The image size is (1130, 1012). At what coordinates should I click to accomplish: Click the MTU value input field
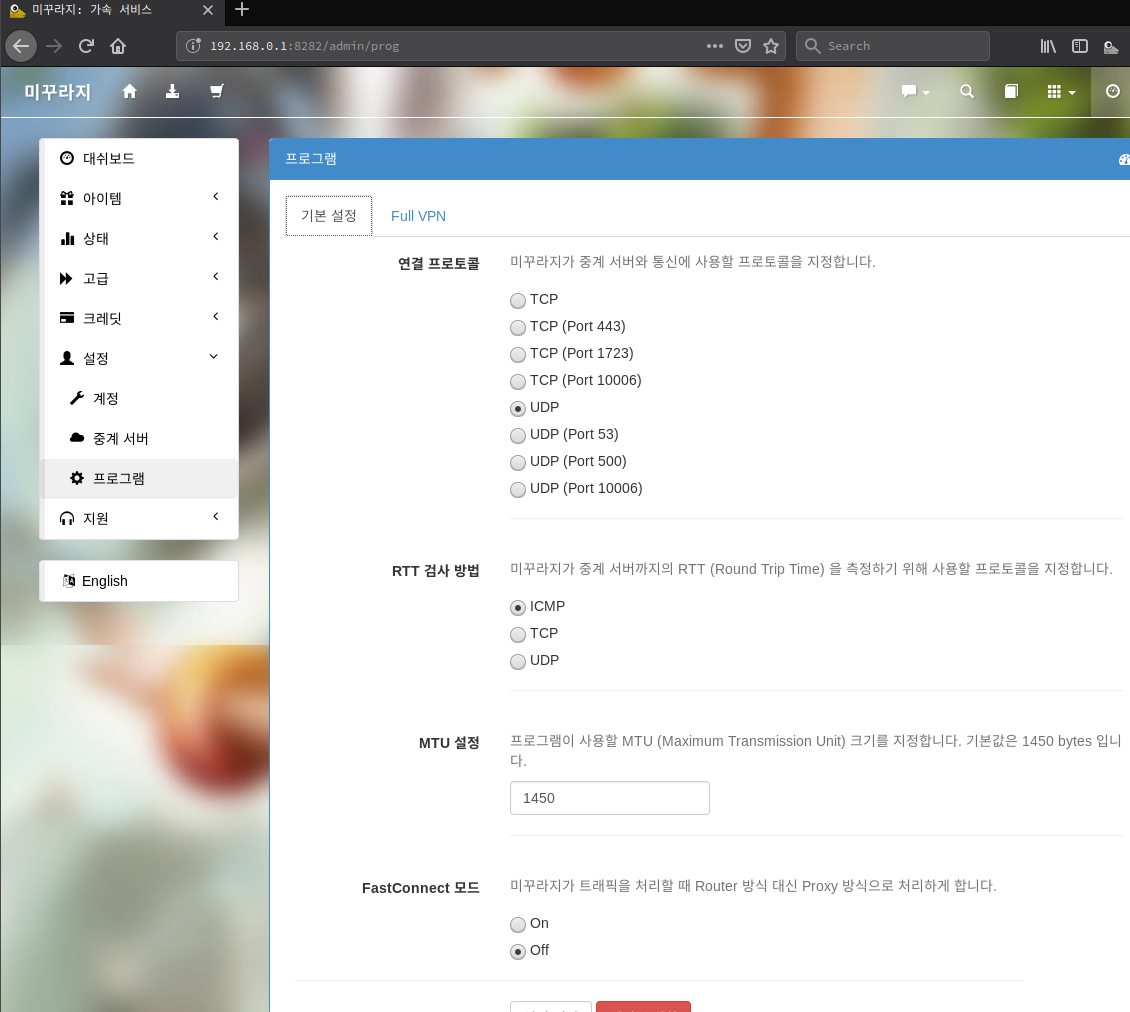pos(609,798)
